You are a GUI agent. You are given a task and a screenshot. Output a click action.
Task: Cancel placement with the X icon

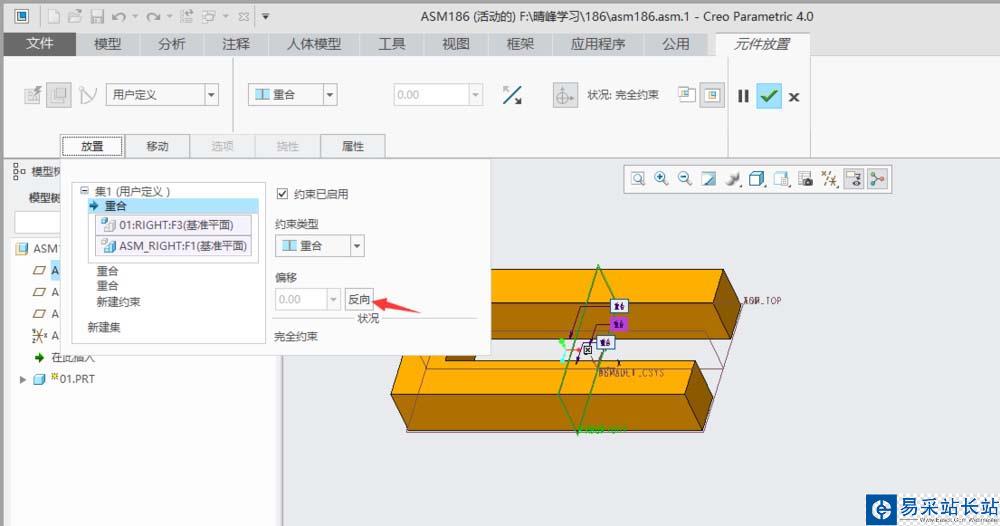(793, 97)
